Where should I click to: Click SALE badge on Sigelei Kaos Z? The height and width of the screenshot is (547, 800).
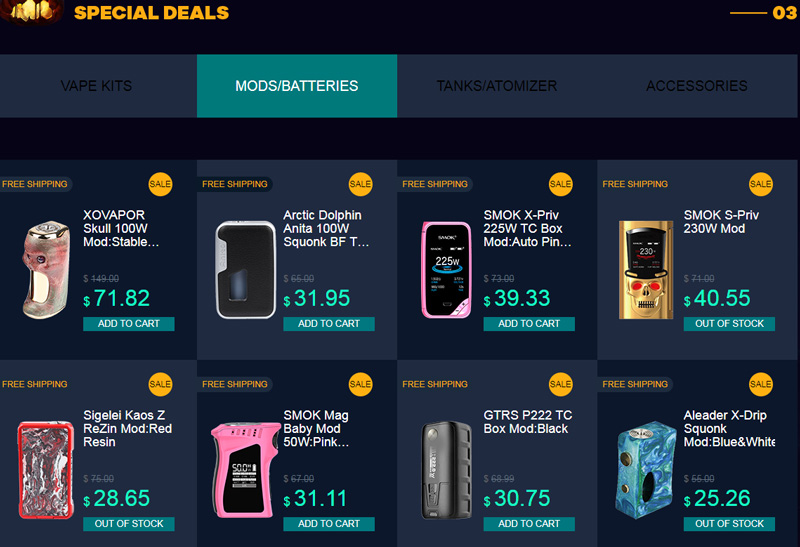160,384
